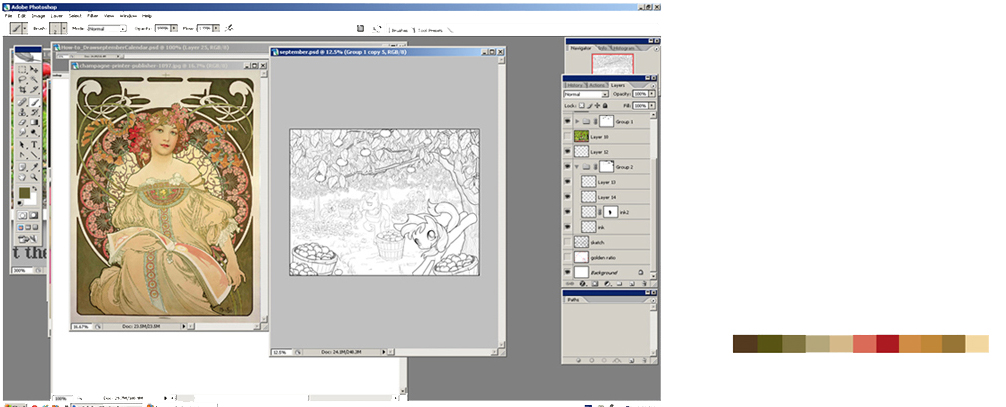1006x407 pixels.
Task: Enable the Airbrush option in options bar
Action: click(x=229, y=28)
